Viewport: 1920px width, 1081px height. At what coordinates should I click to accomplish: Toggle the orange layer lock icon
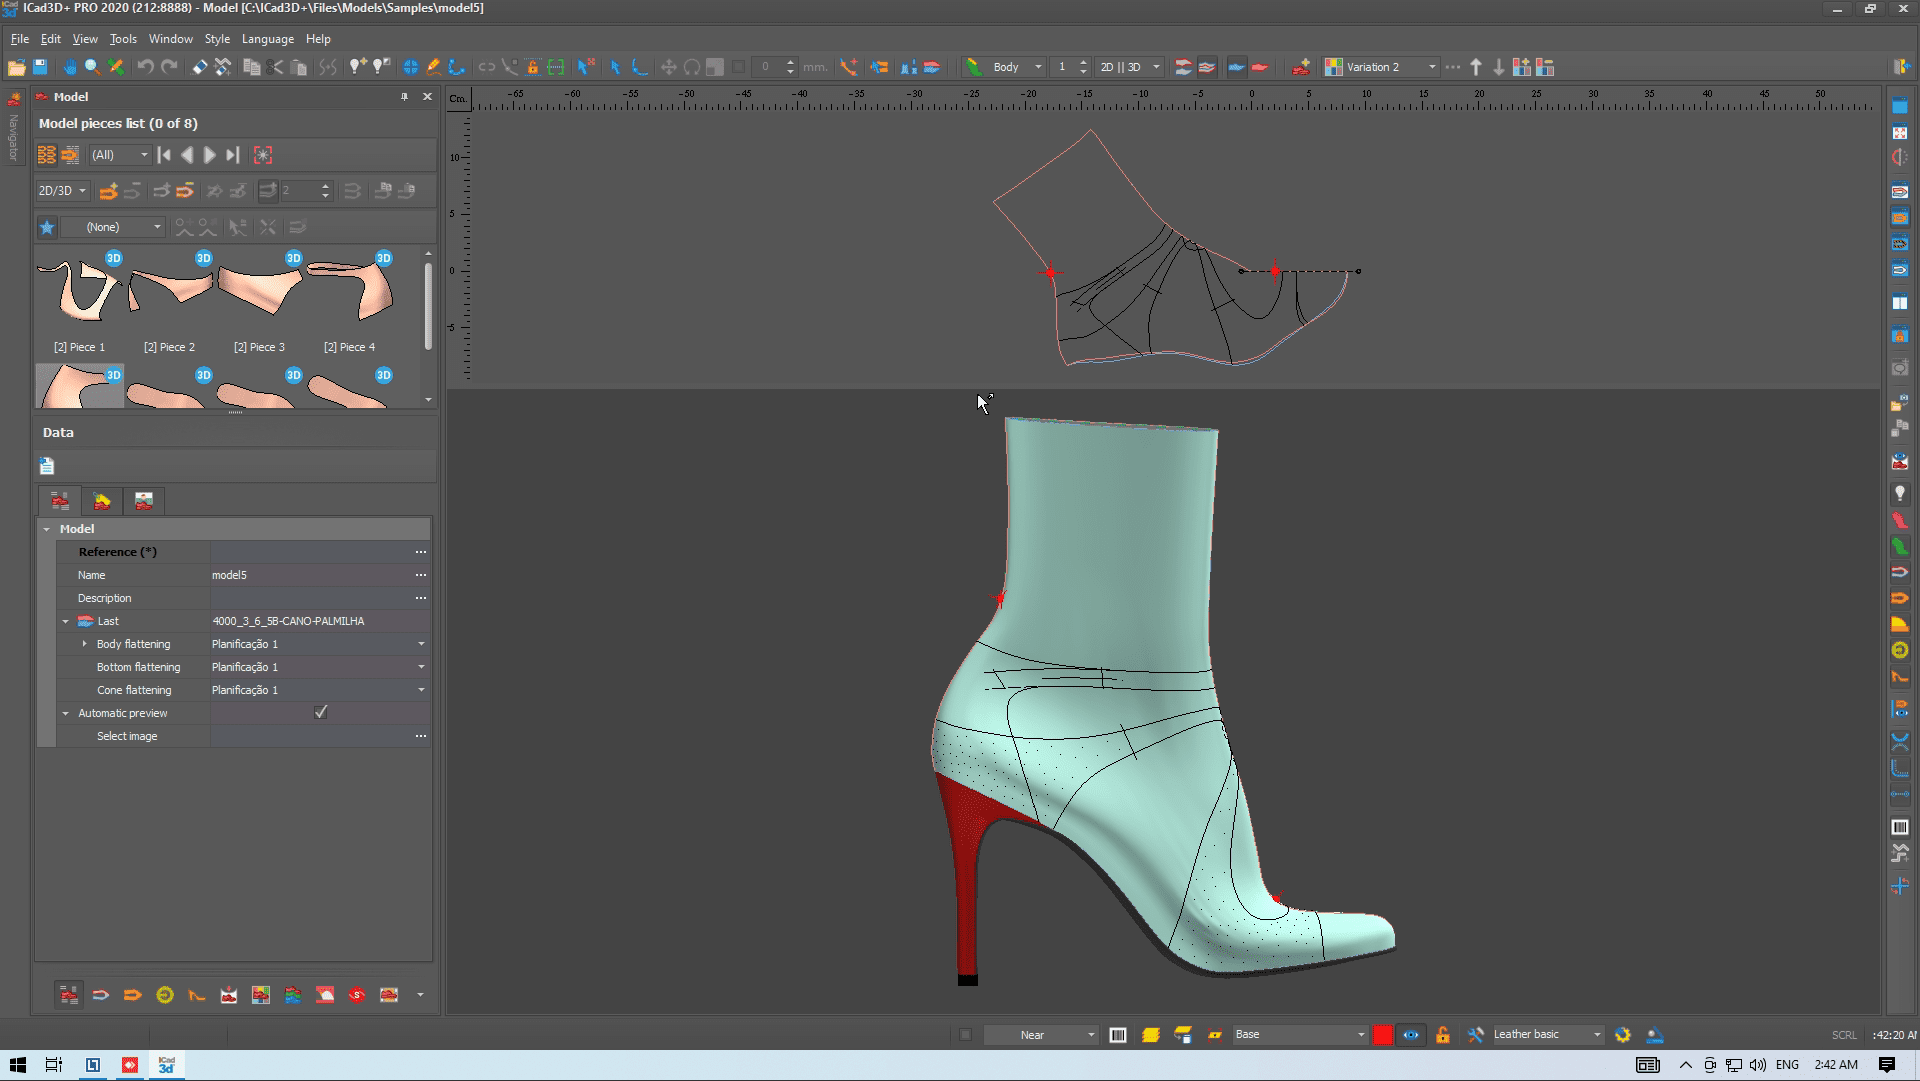point(1442,1035)
